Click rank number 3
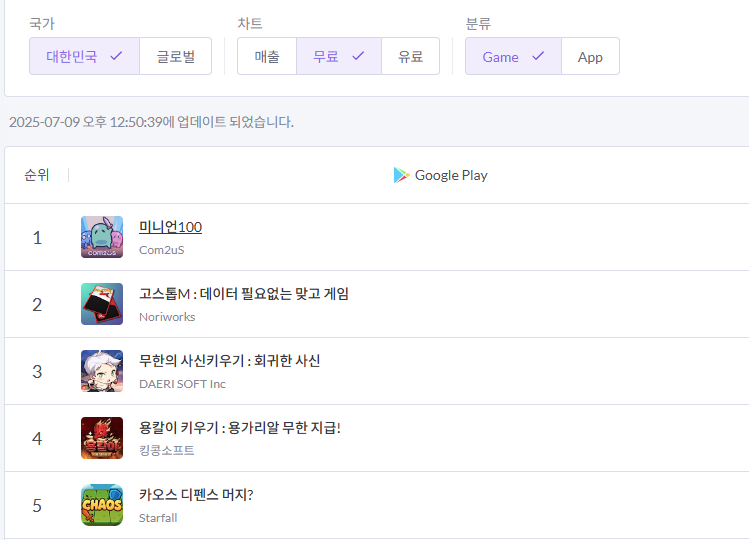749x540 pixels. coord(37,371)
